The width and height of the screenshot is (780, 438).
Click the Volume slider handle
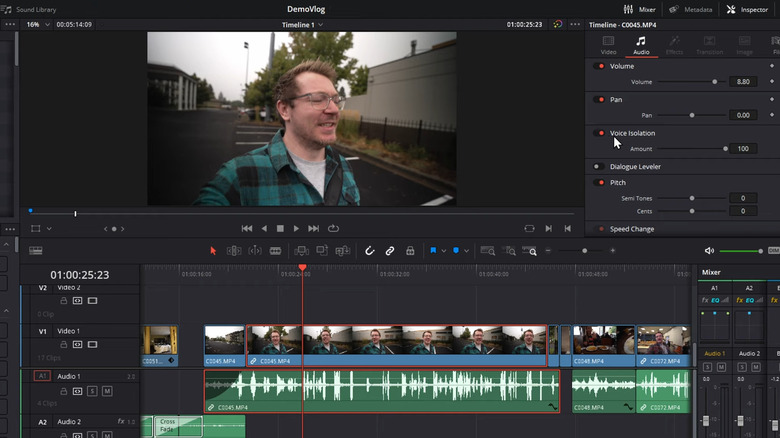(714, 81)
